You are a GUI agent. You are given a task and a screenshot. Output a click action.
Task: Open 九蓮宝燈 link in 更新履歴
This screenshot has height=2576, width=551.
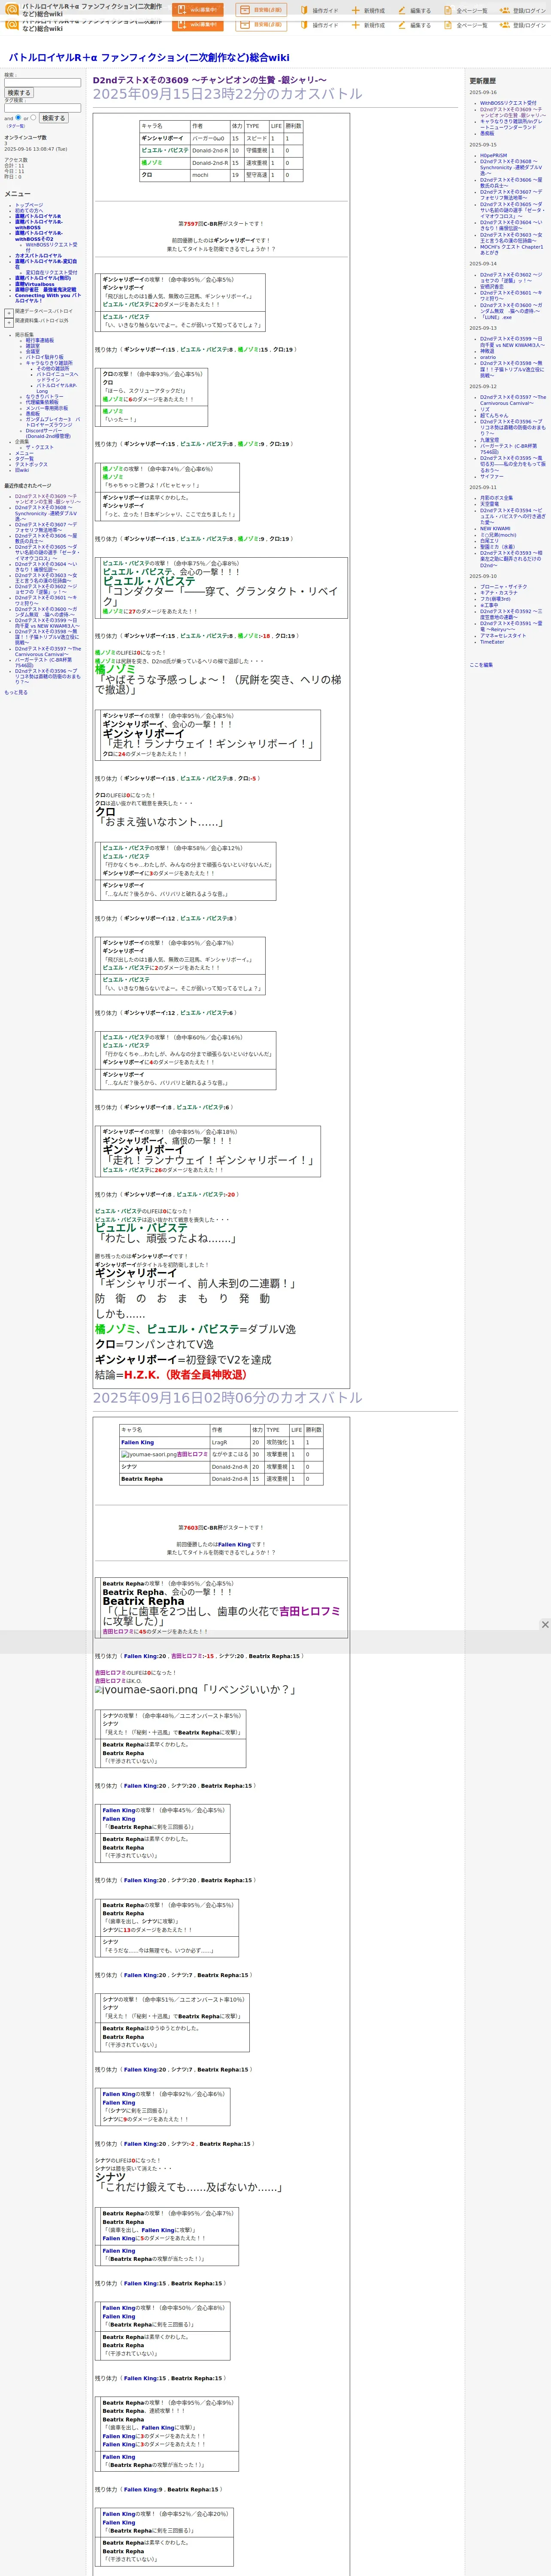489,440
